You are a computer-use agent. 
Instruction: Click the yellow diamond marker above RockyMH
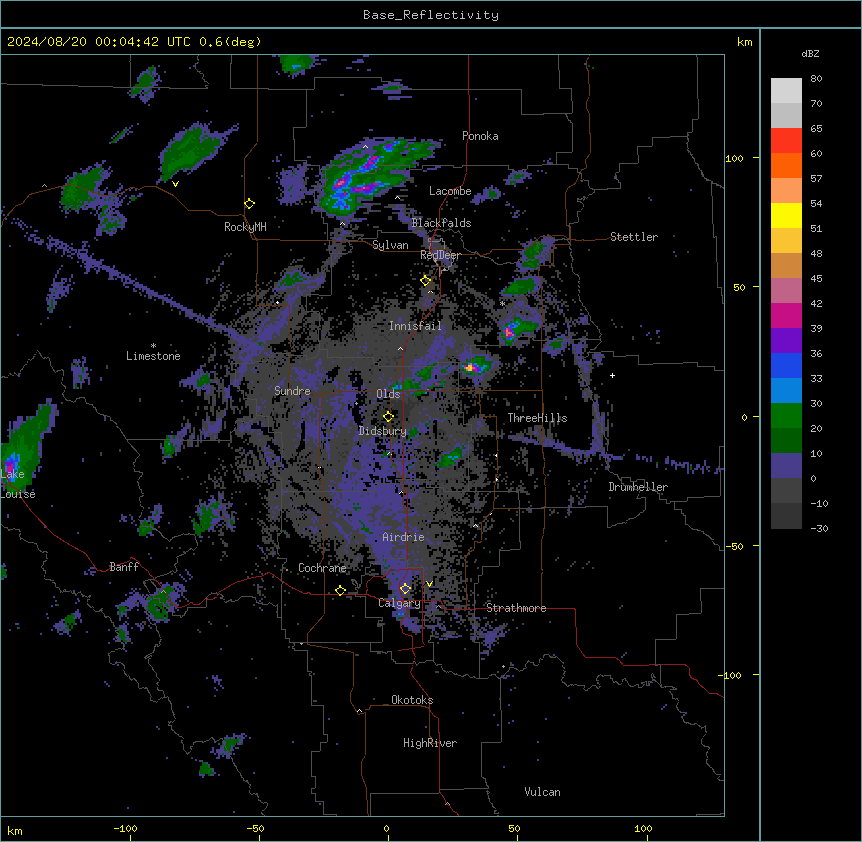pyautogui.click(x=249, y=204)
